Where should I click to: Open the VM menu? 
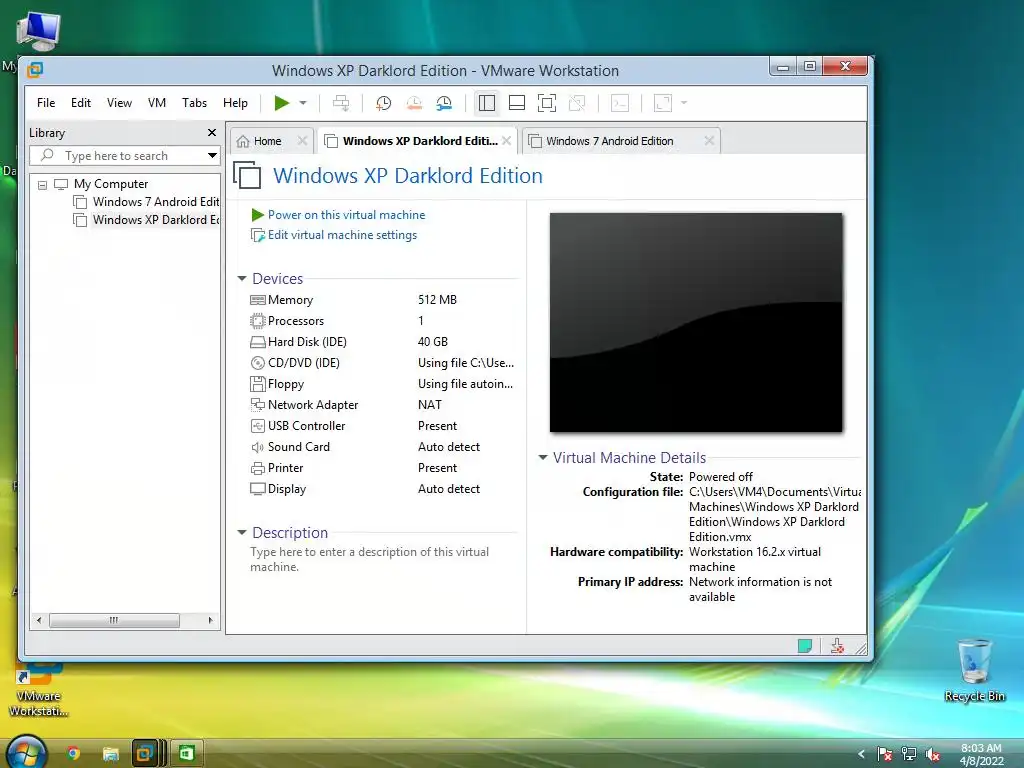coord(157,103)
